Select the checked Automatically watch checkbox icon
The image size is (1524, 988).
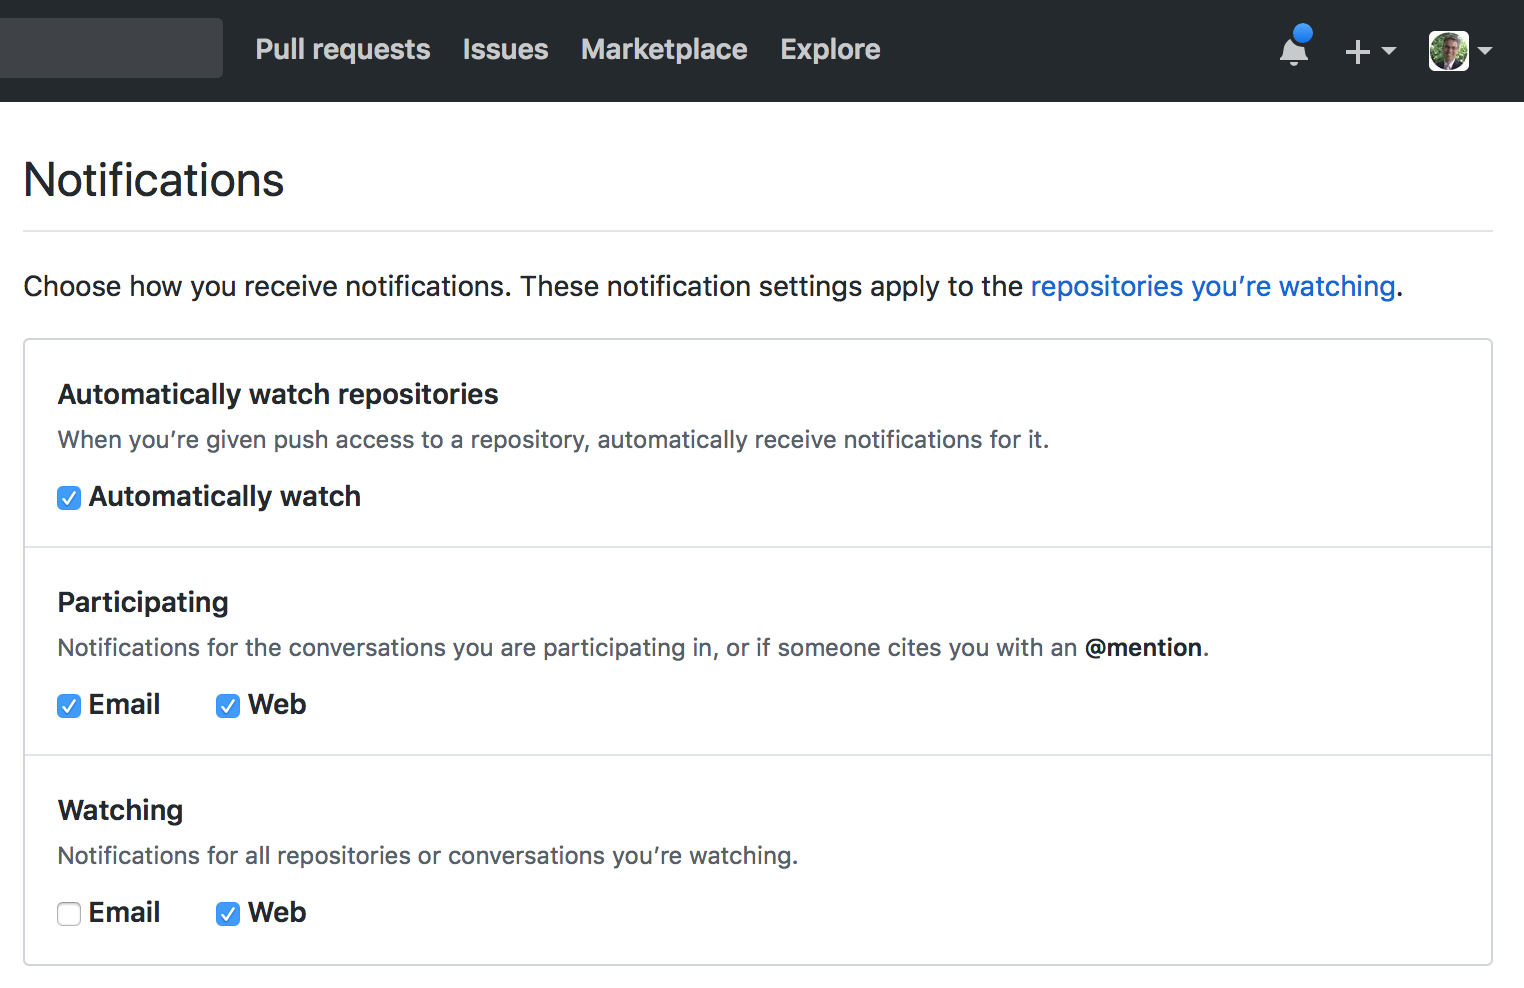click(x=68, y=497)
